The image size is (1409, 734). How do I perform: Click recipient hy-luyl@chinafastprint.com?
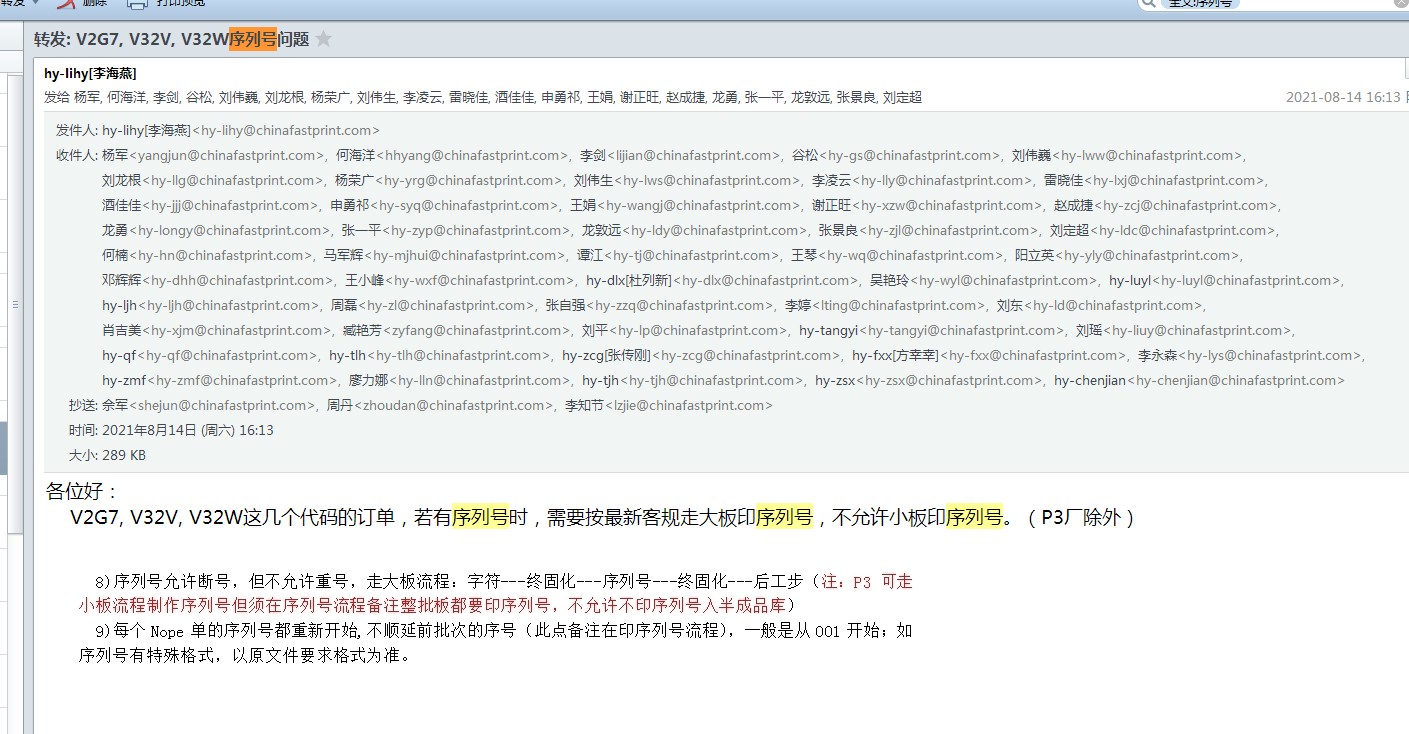tap(1227, 280)
